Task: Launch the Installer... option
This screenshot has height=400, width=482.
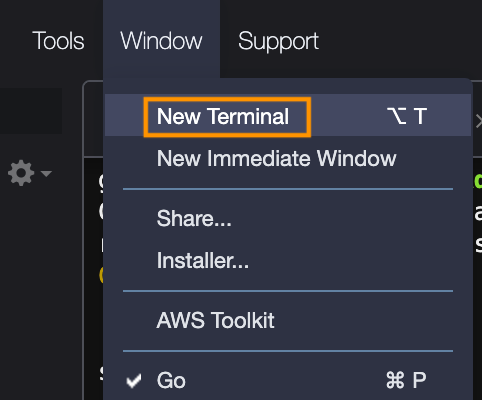Action: 203,260
